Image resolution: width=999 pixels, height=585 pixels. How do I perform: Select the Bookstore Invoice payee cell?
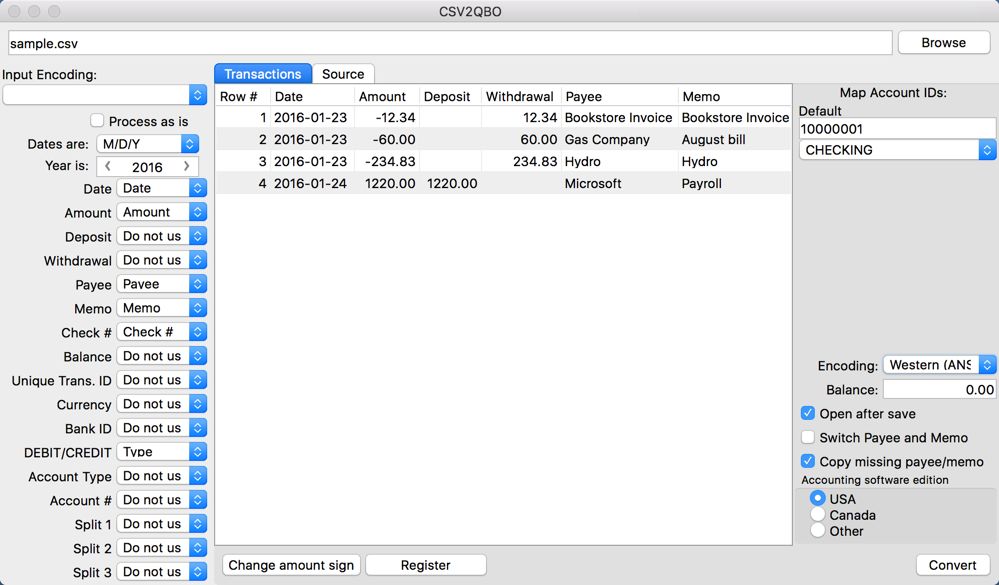619,117
